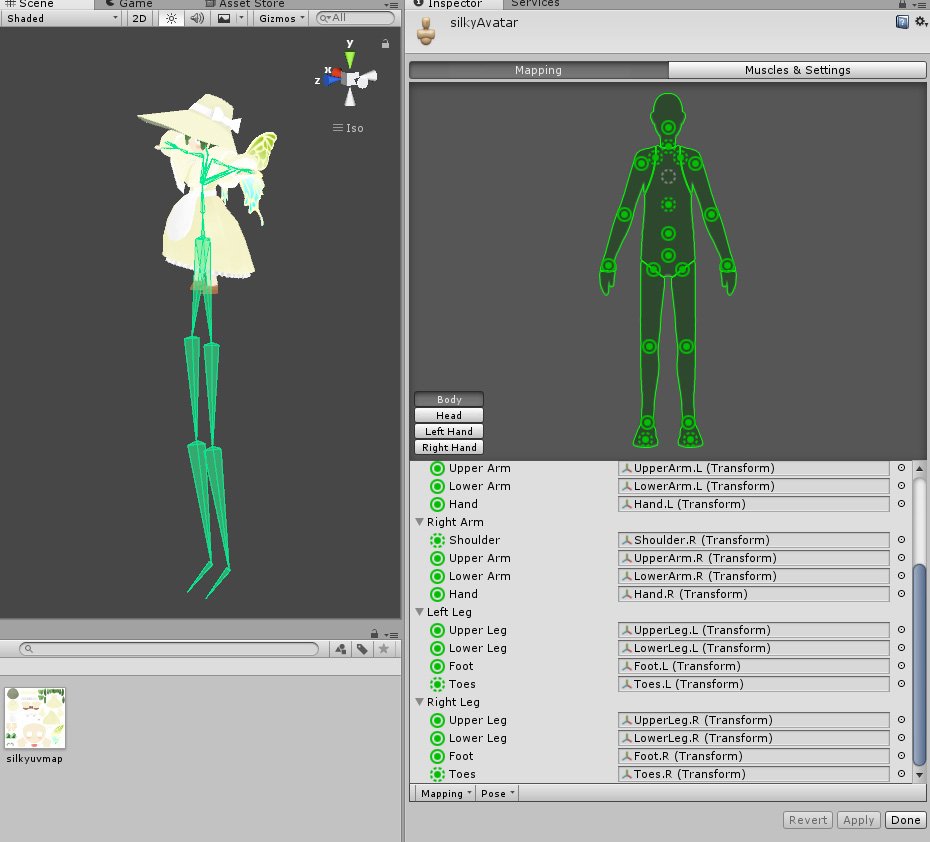
Task: Click bone list scrollbar thumb
Action: coord(919,664)
